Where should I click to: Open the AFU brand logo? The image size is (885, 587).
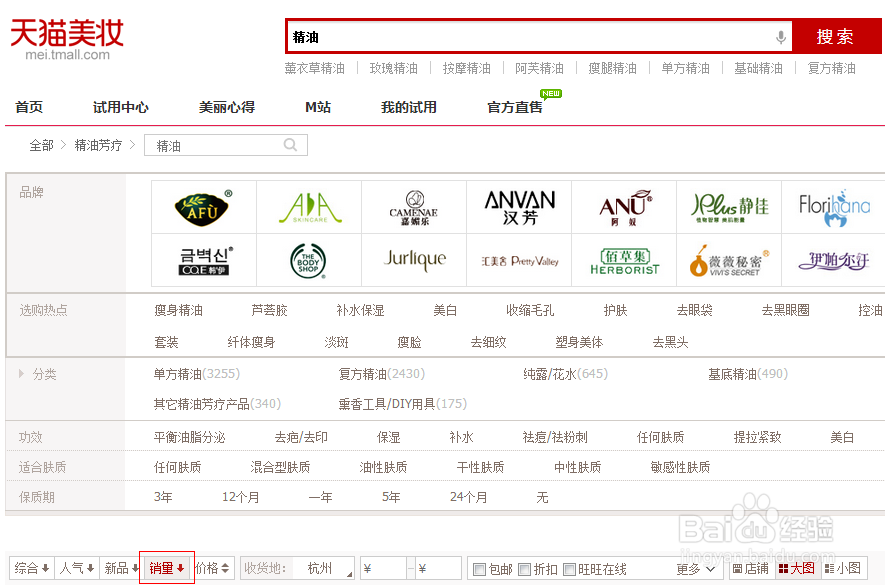(204, 207)
